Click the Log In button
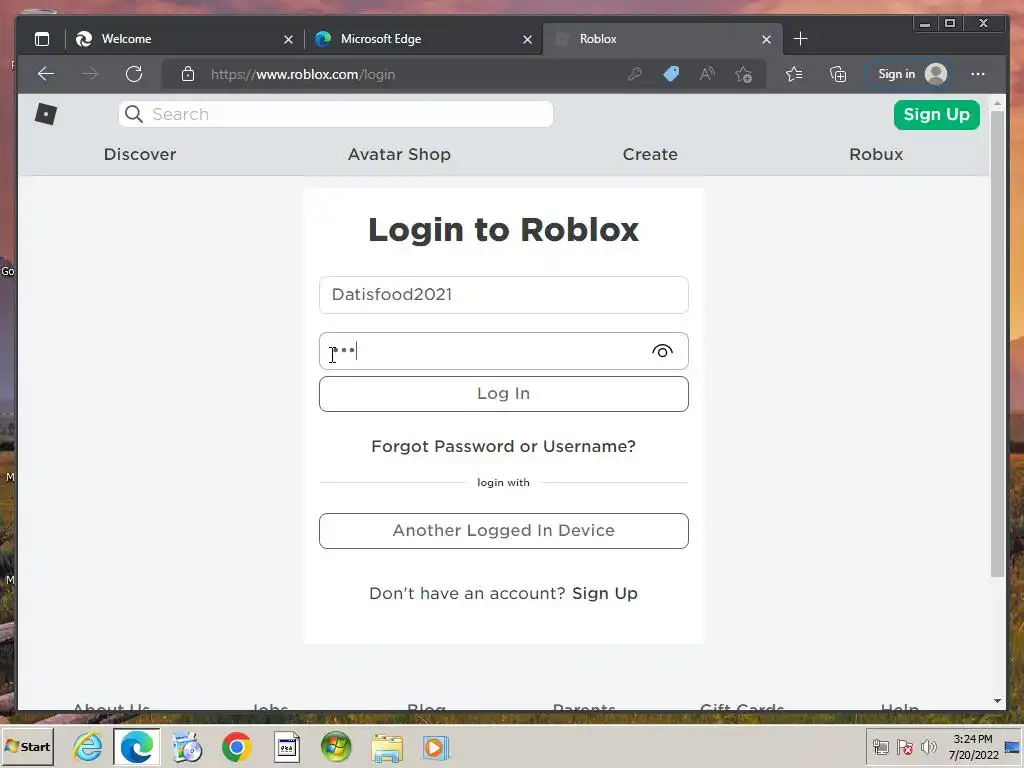This screenshot has height=768, width=1024. tap(504, 394)
